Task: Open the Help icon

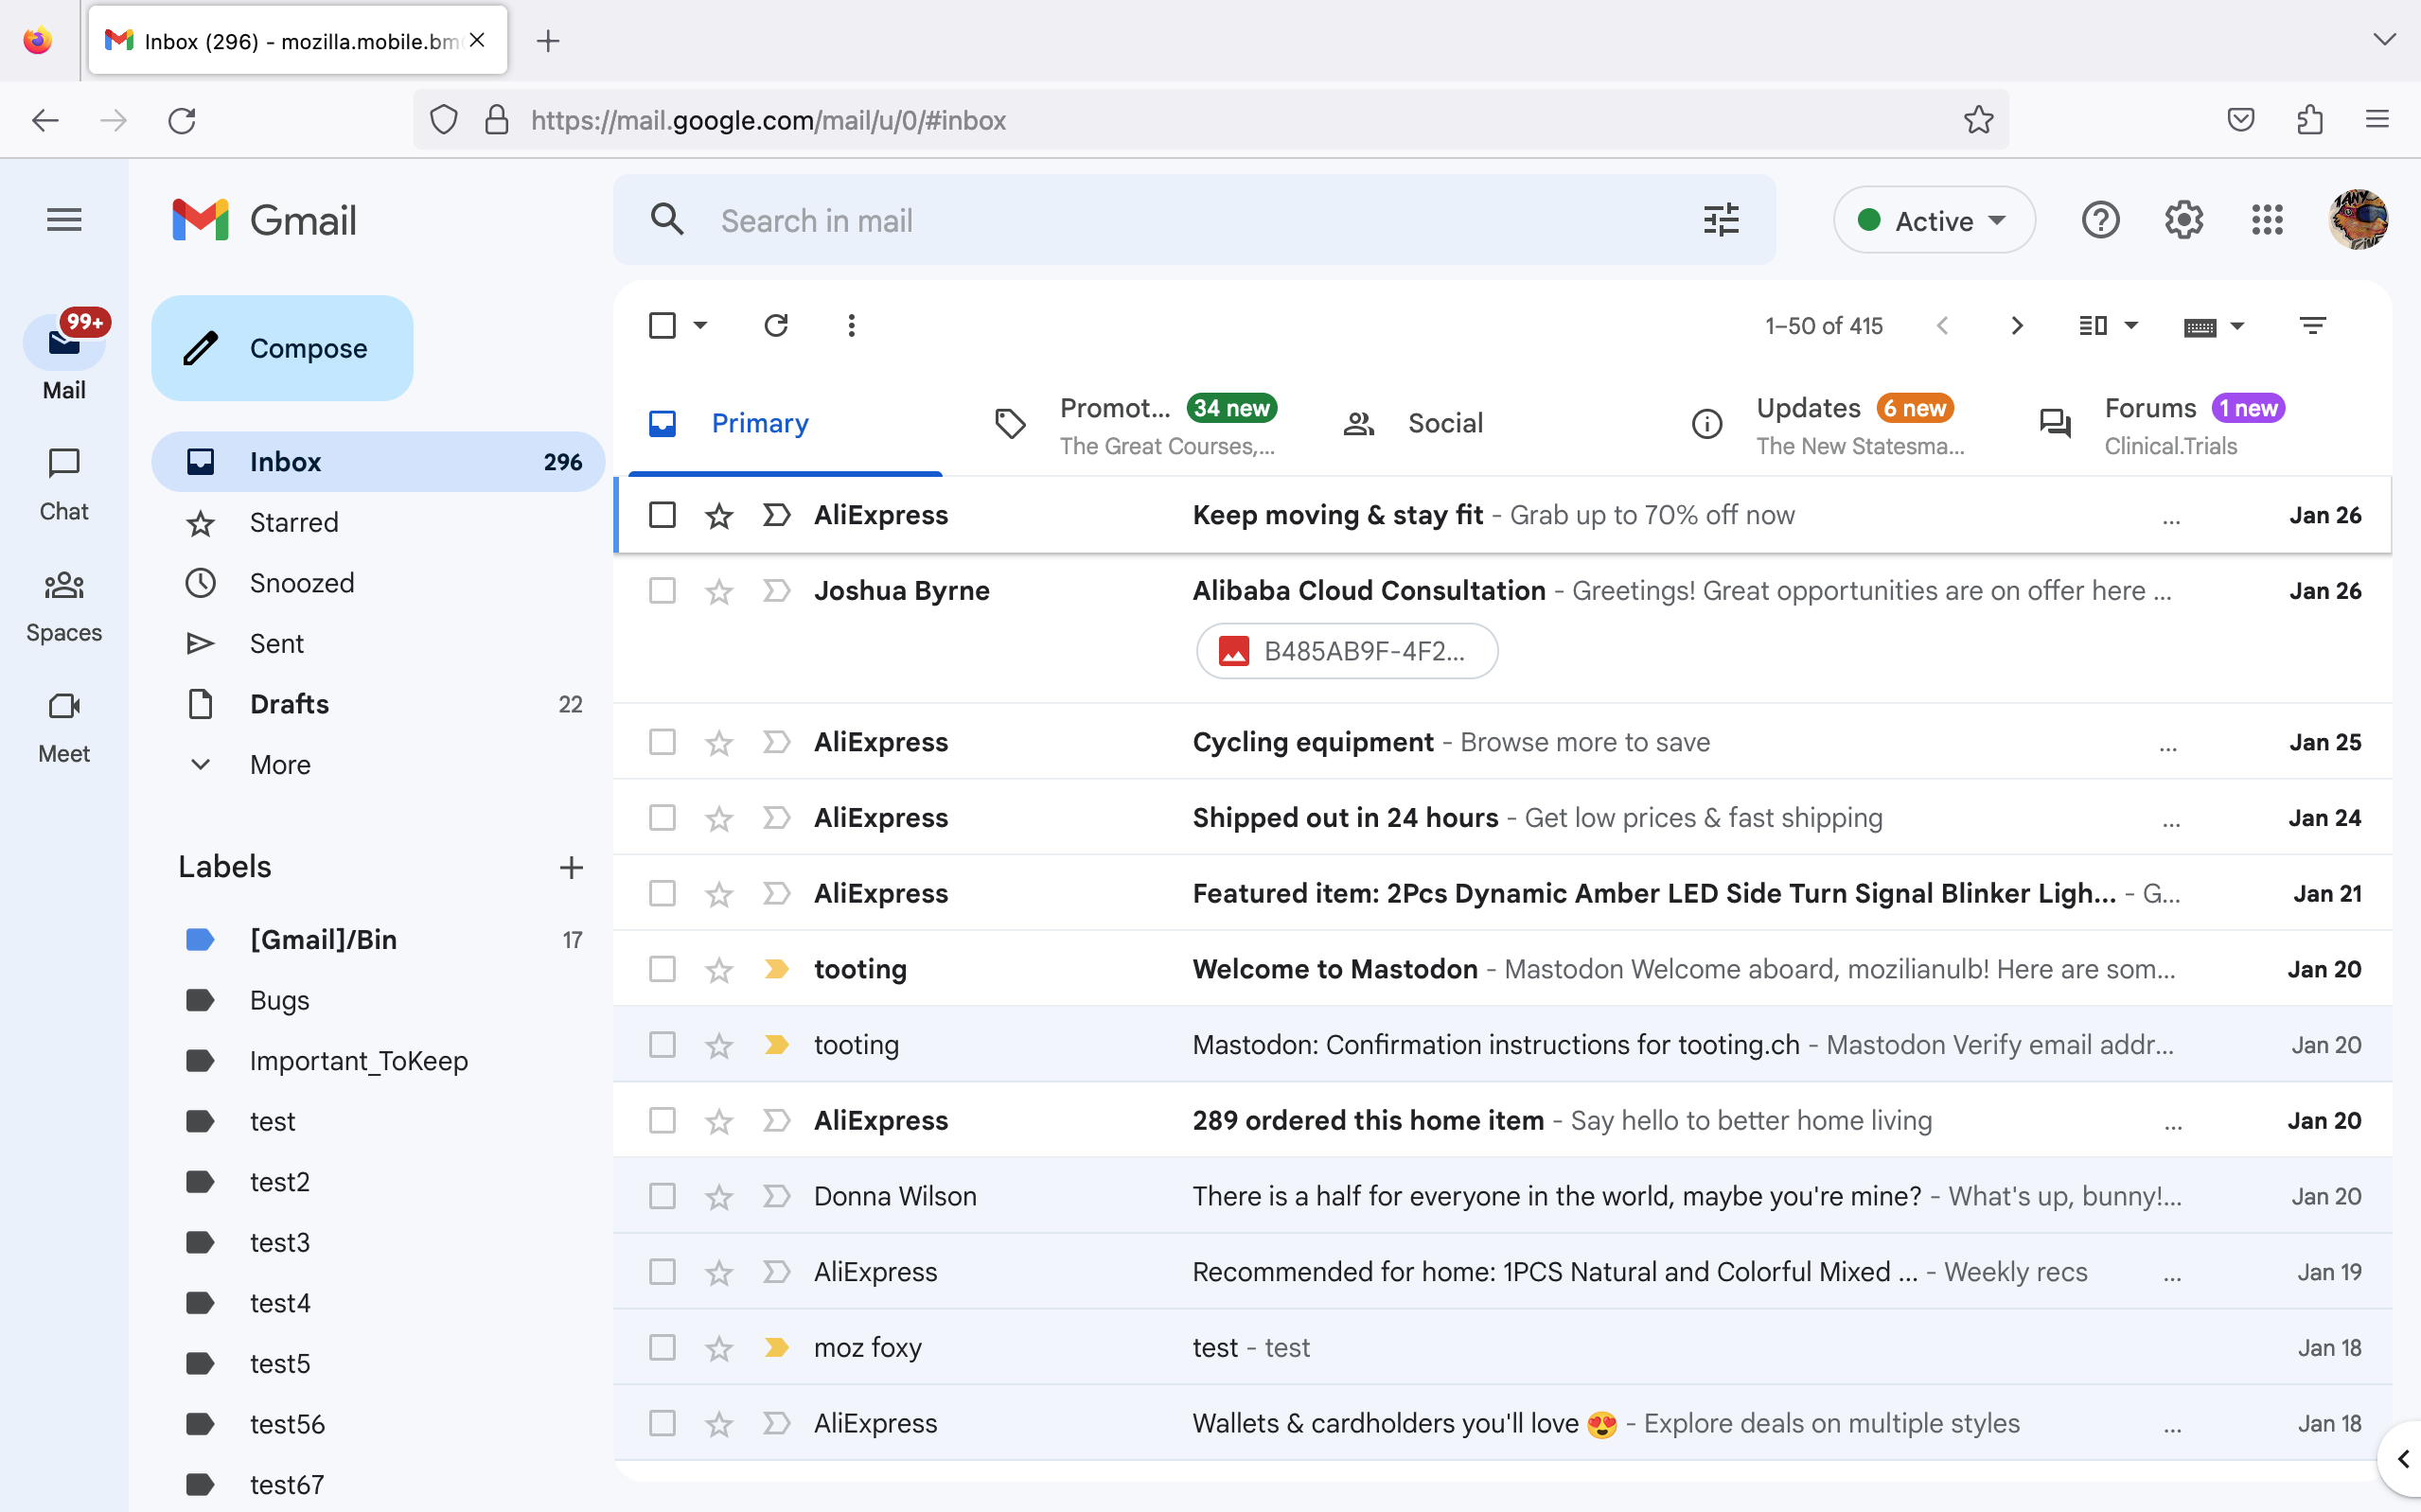Action: [x=2100, y=220]
